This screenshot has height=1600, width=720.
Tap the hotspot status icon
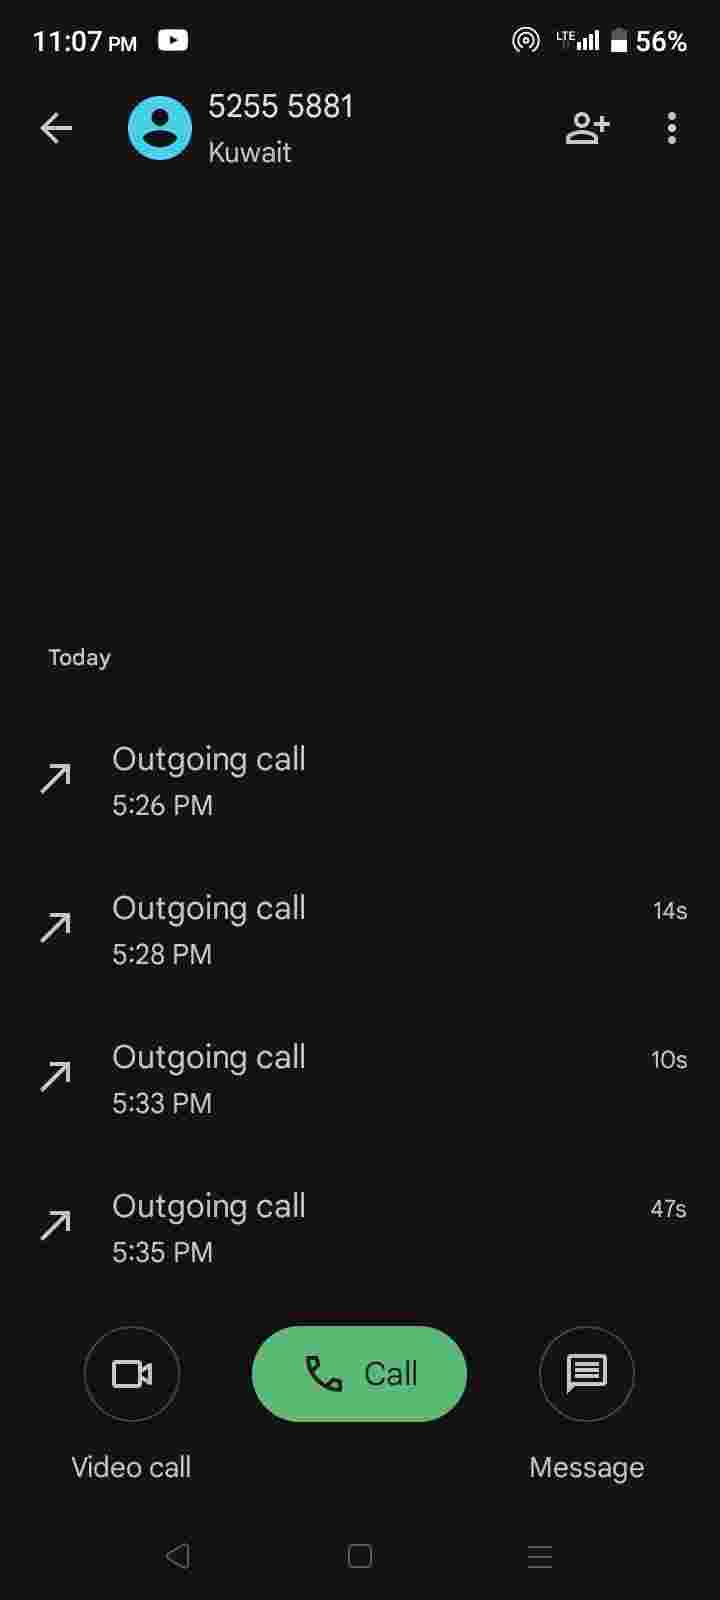525,41
